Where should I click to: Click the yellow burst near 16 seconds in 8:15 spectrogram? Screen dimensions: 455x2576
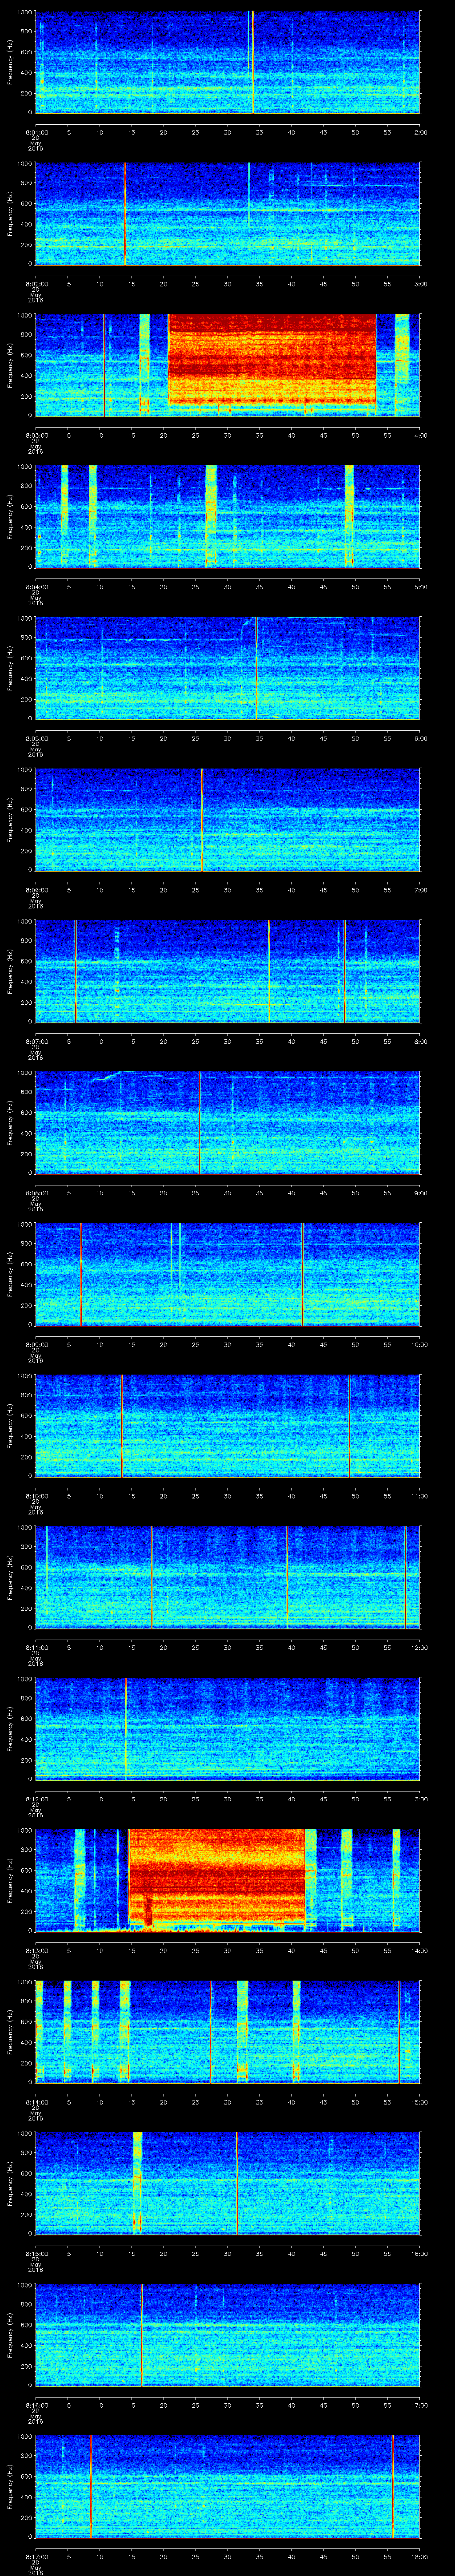click(x=138, y=2182)
